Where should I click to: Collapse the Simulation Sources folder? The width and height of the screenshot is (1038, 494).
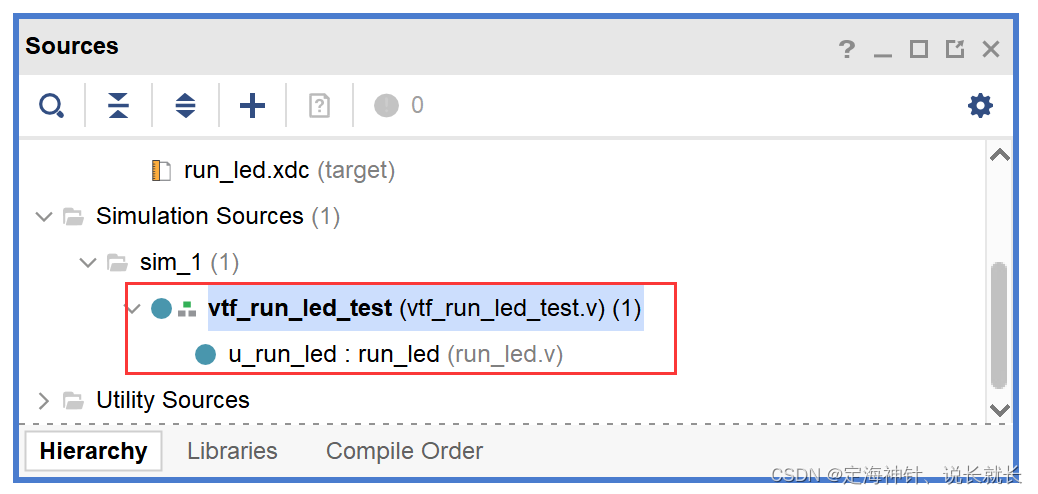click(x=44, y=217)
